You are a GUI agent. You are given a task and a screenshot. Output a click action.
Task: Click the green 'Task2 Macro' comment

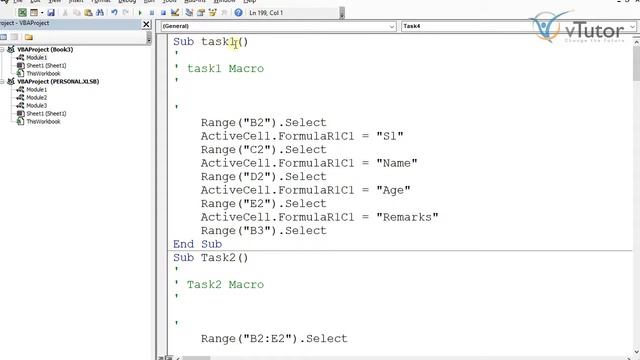point(225,284)
